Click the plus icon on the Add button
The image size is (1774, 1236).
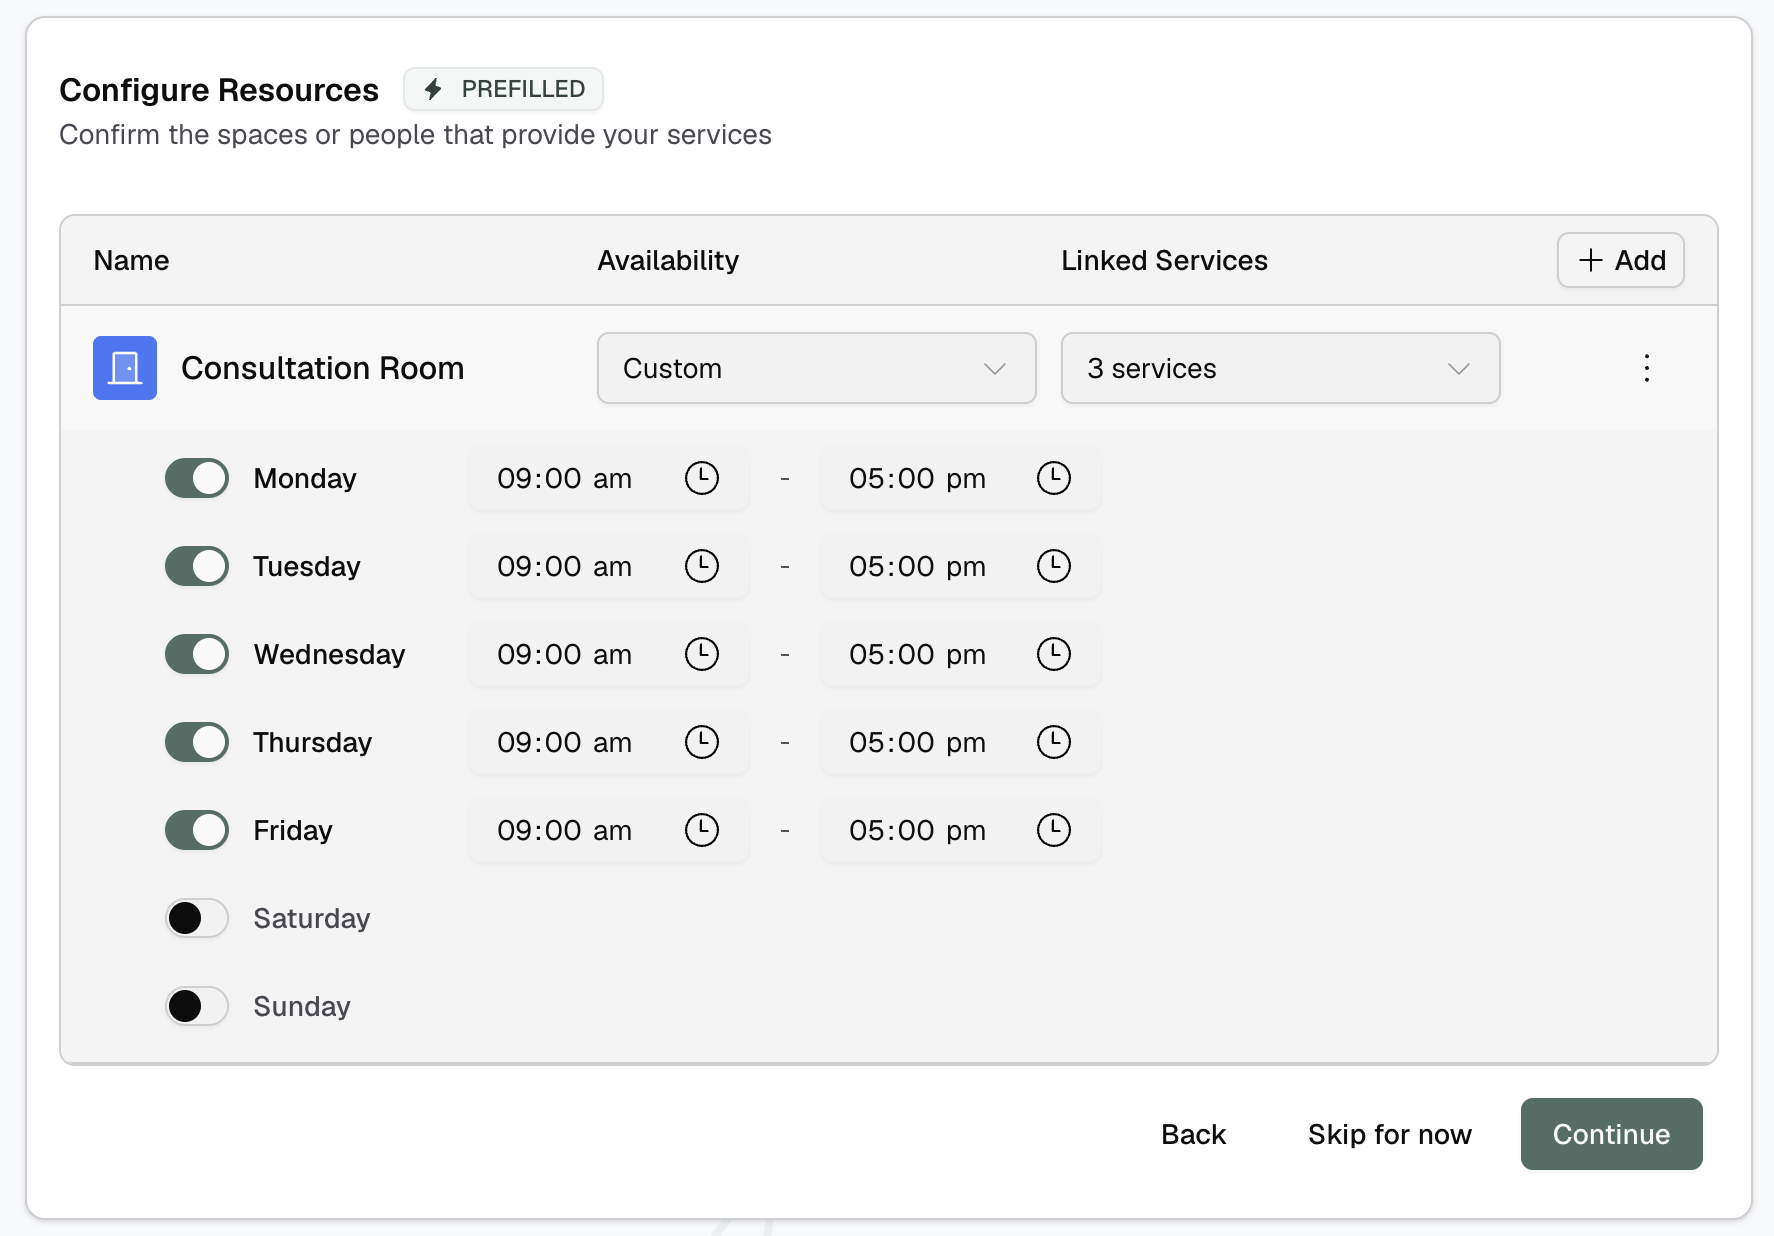point(1589,260)
